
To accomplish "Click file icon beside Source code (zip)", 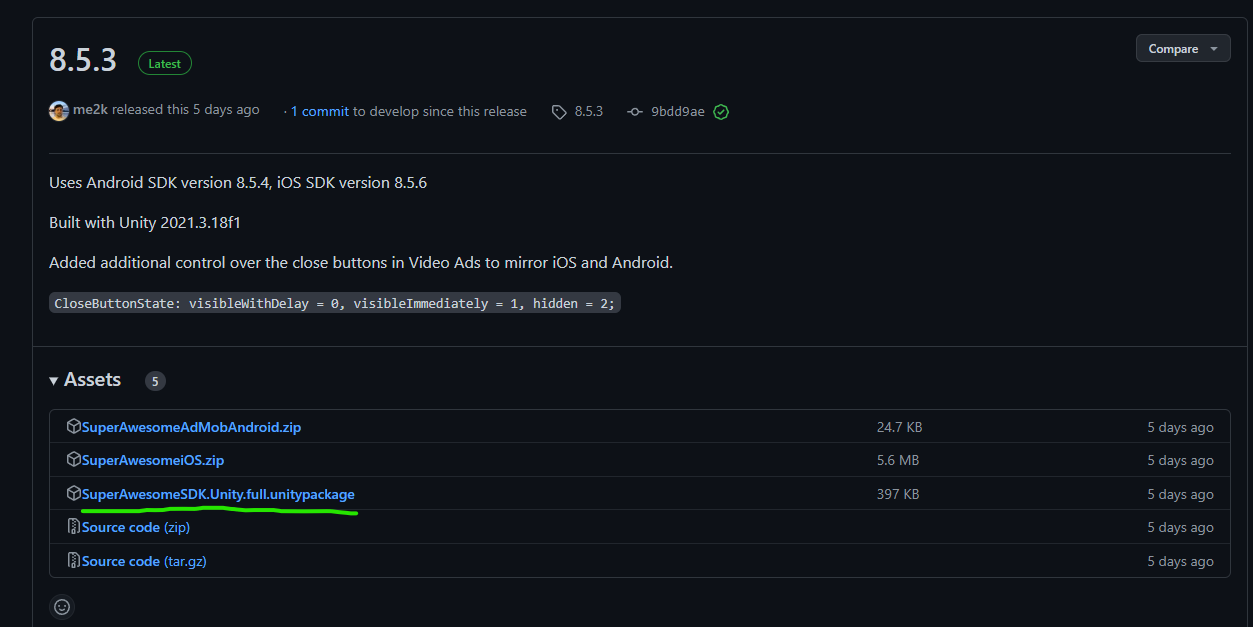I will coord(73,527).
